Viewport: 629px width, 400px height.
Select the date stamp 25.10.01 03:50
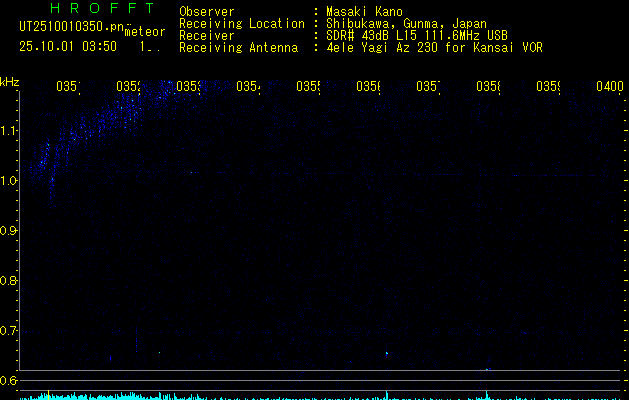(x=68, y=47)
